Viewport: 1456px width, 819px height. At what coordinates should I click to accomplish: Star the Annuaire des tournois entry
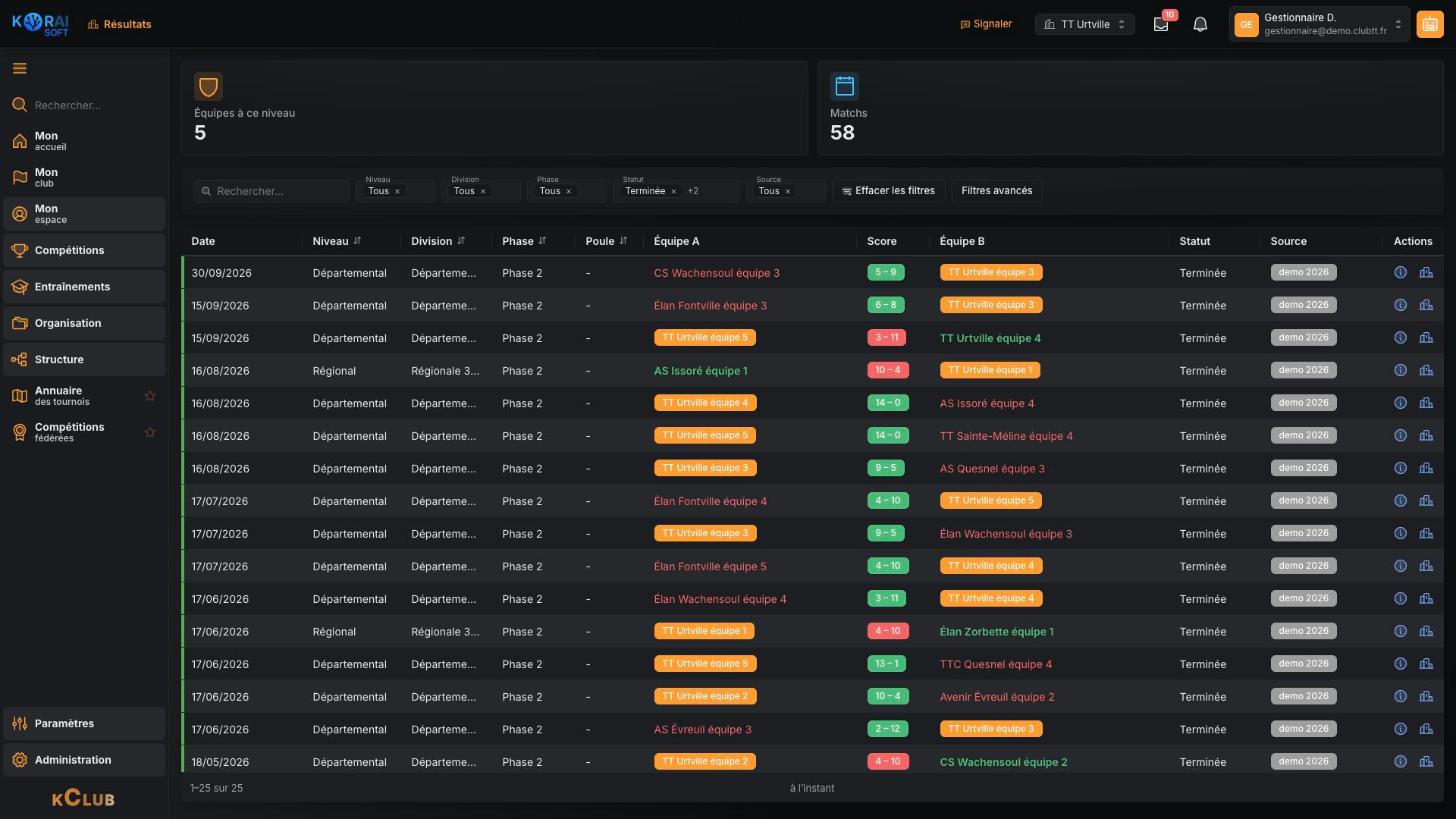(x=150, y=396)
